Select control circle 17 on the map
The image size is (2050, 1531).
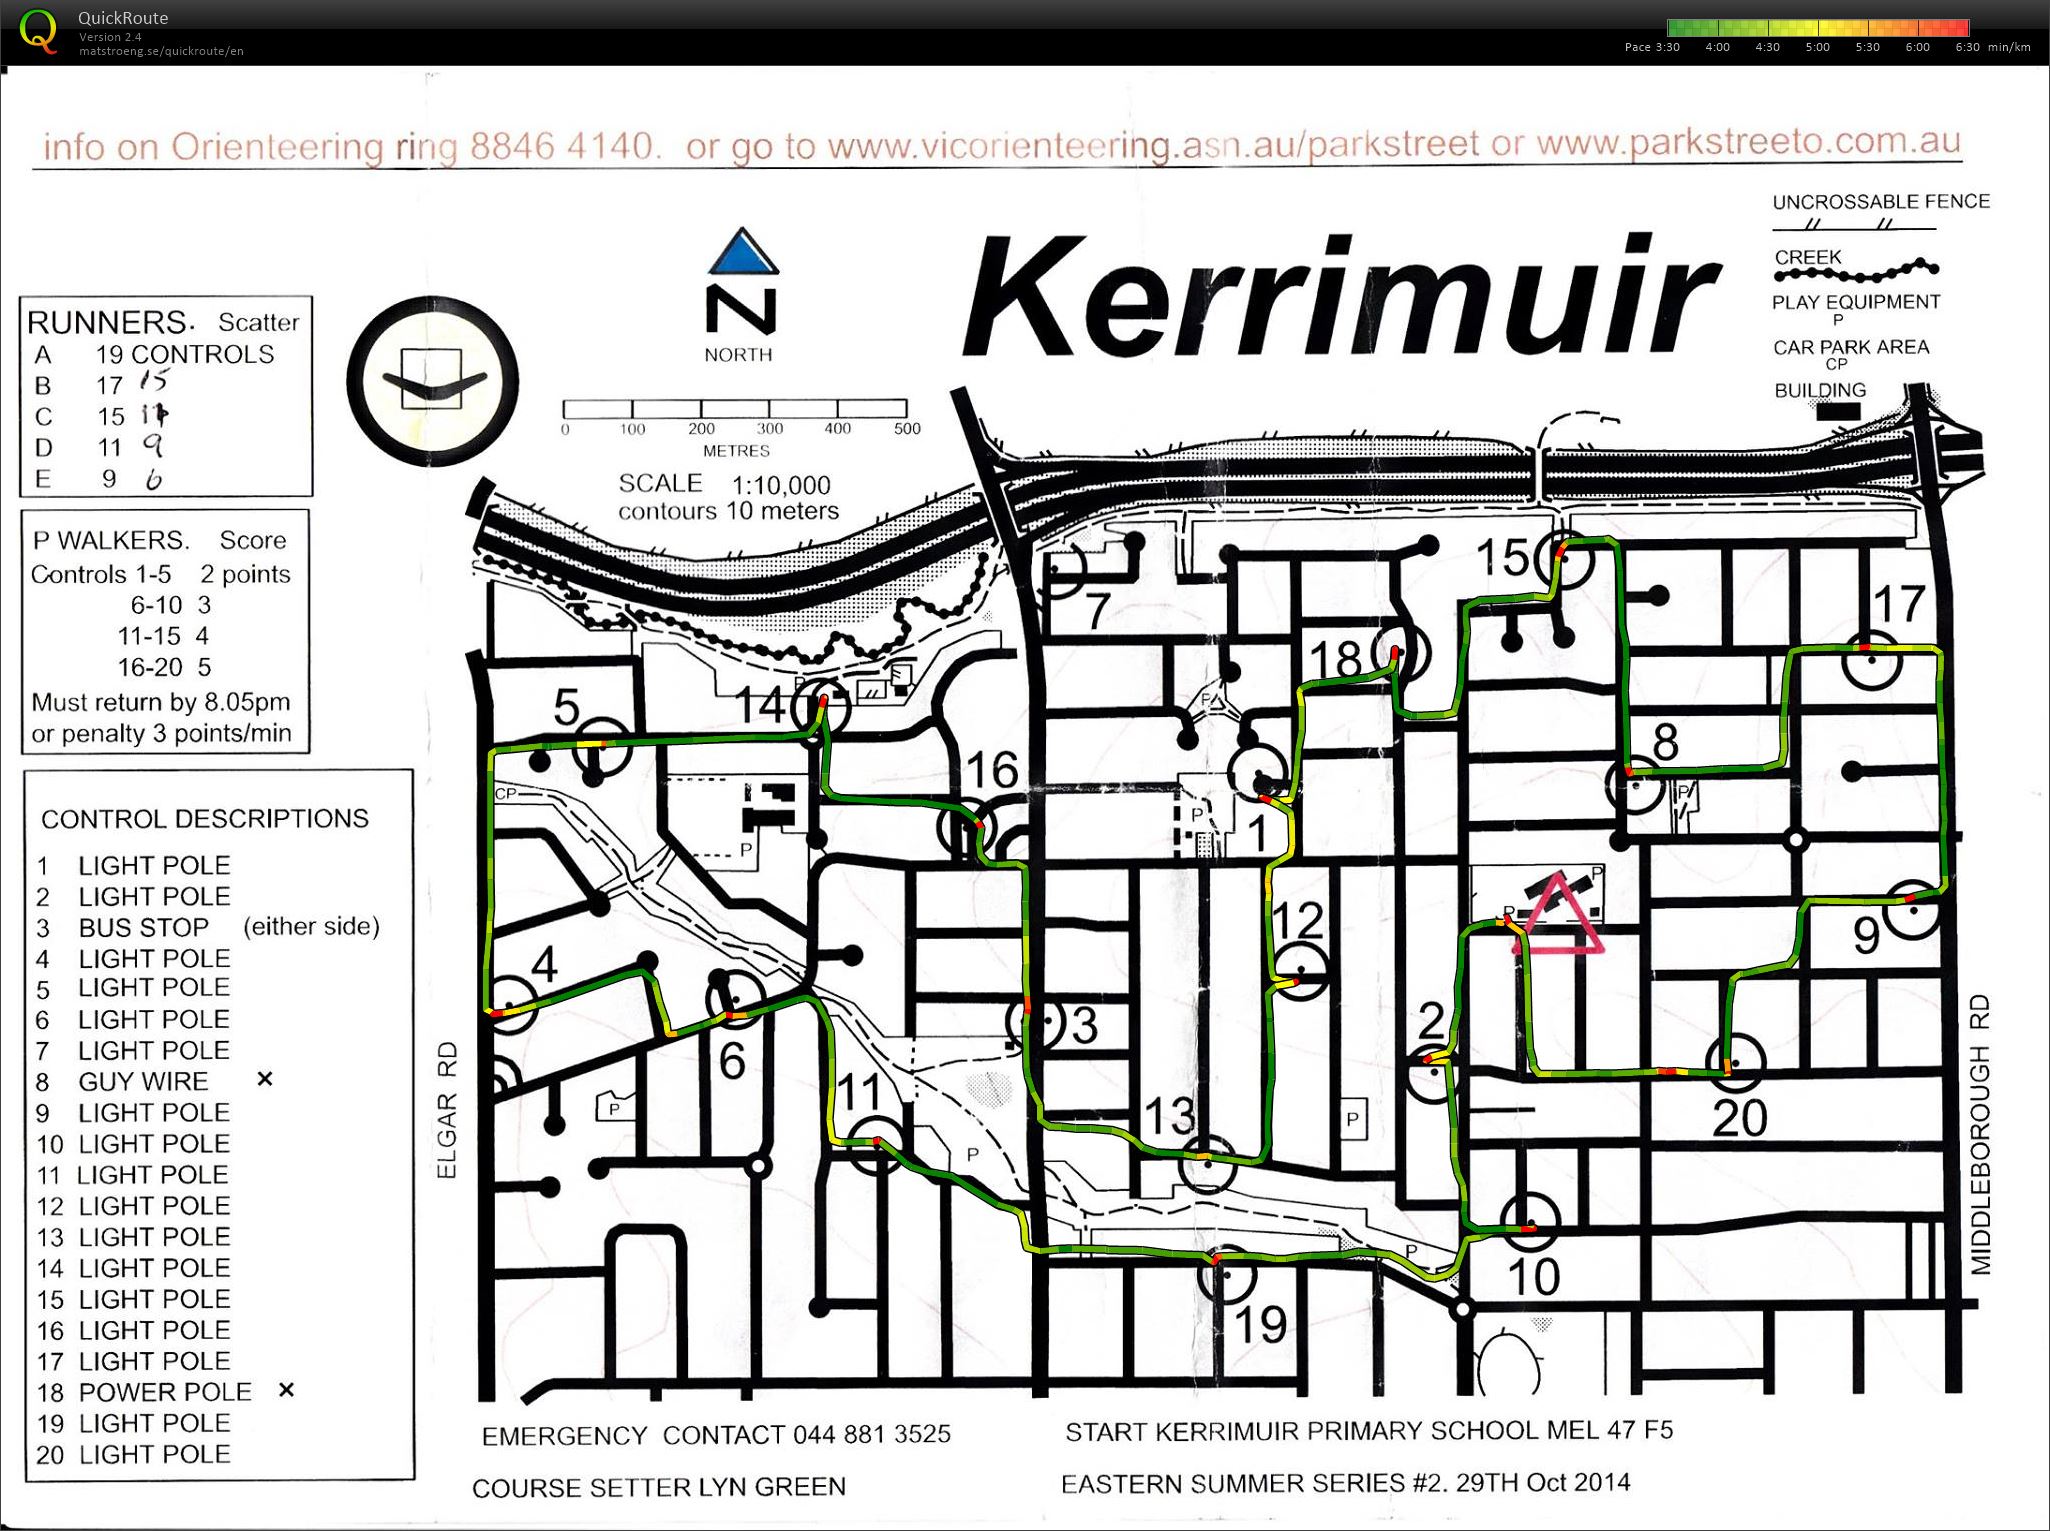click(1871, 660)
